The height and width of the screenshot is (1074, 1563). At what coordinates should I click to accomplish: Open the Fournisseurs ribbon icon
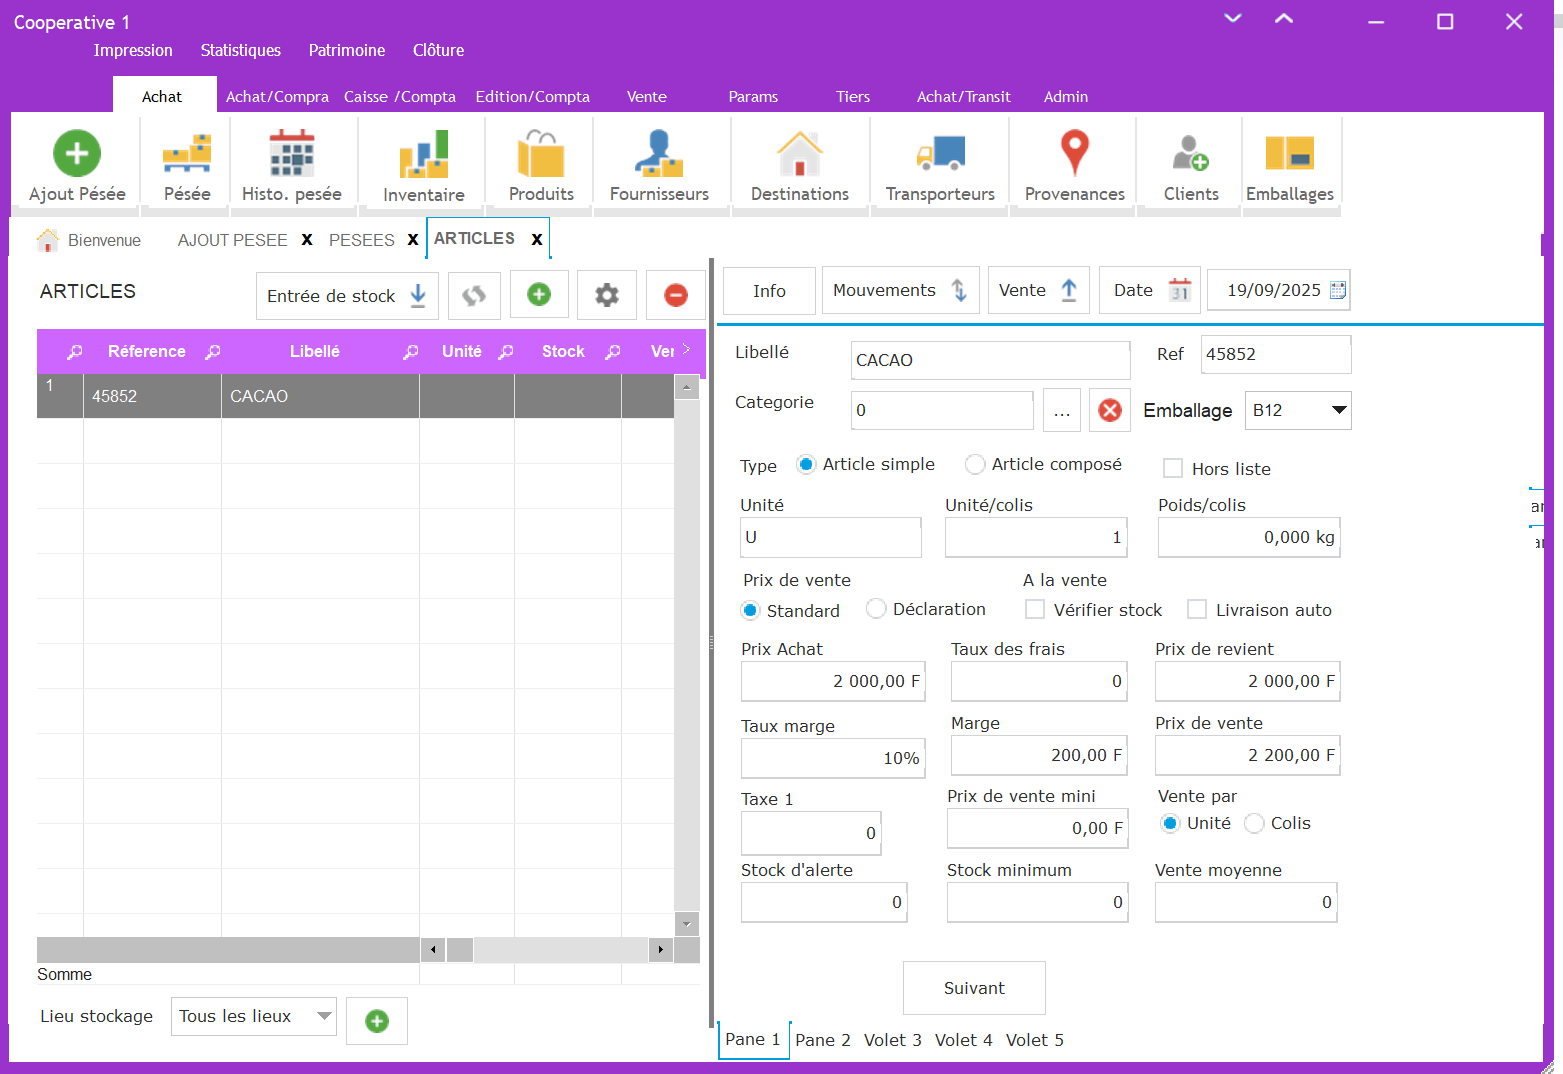659,154
